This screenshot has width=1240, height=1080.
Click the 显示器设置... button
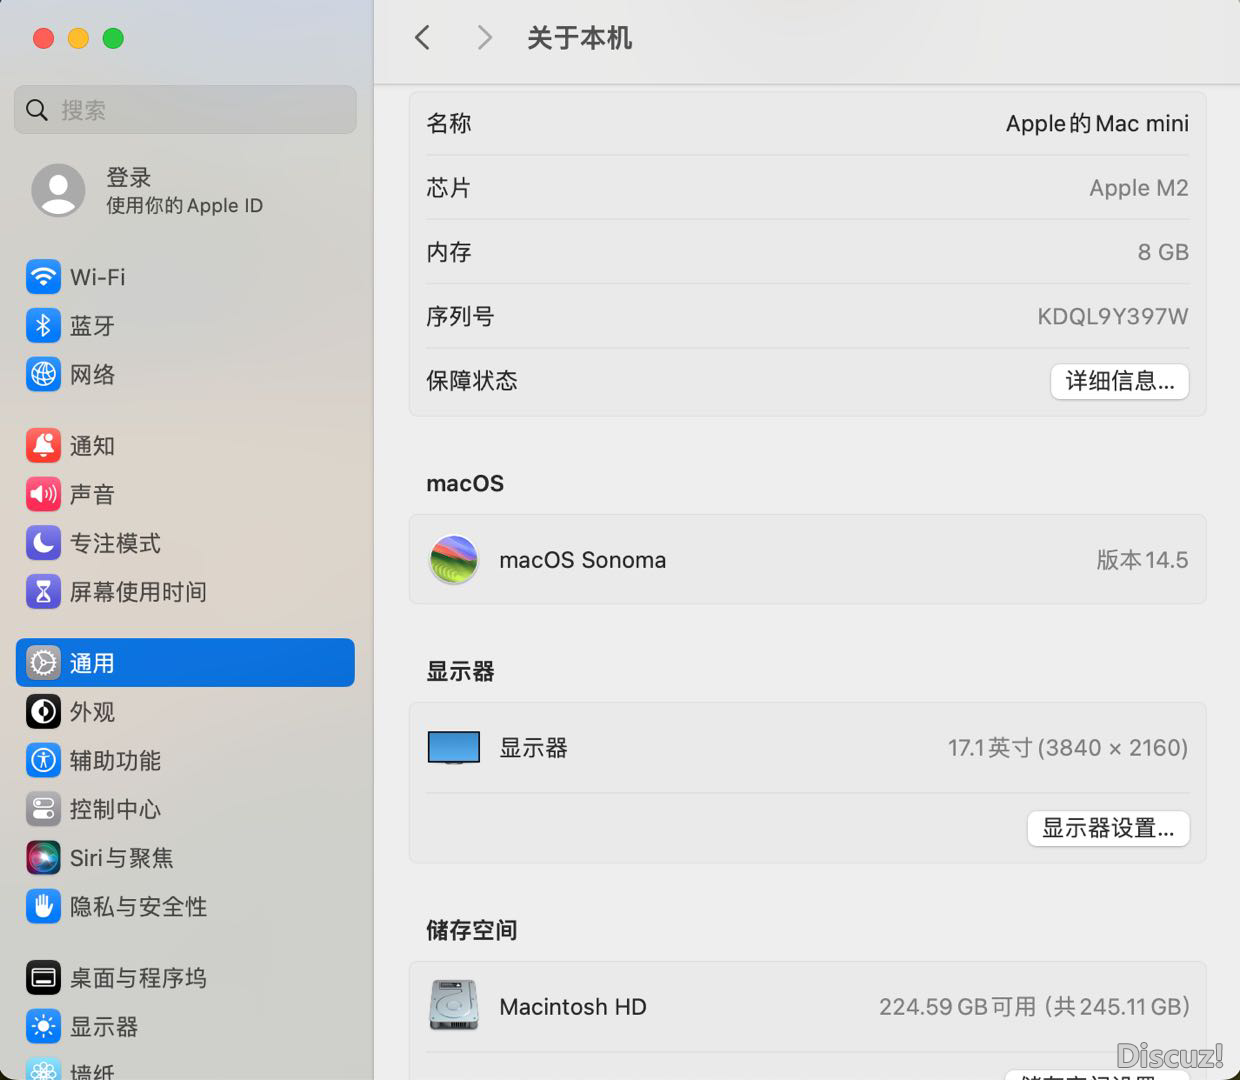coord(1108,828)
